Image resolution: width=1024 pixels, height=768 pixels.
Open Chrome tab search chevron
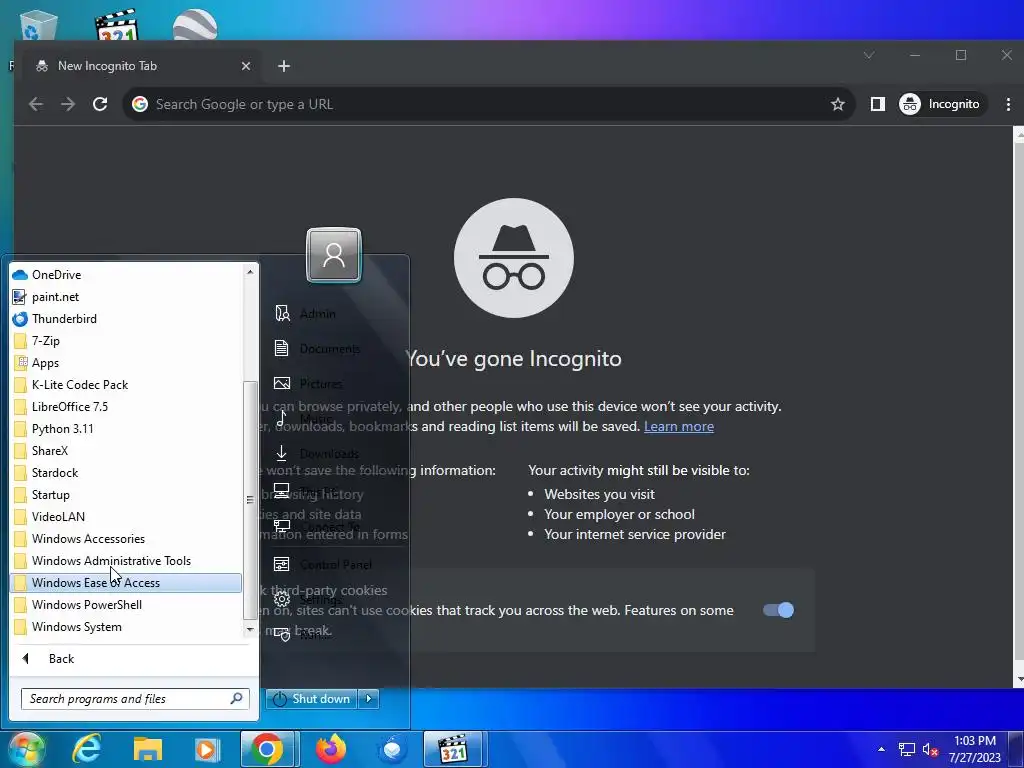[869, 56]
